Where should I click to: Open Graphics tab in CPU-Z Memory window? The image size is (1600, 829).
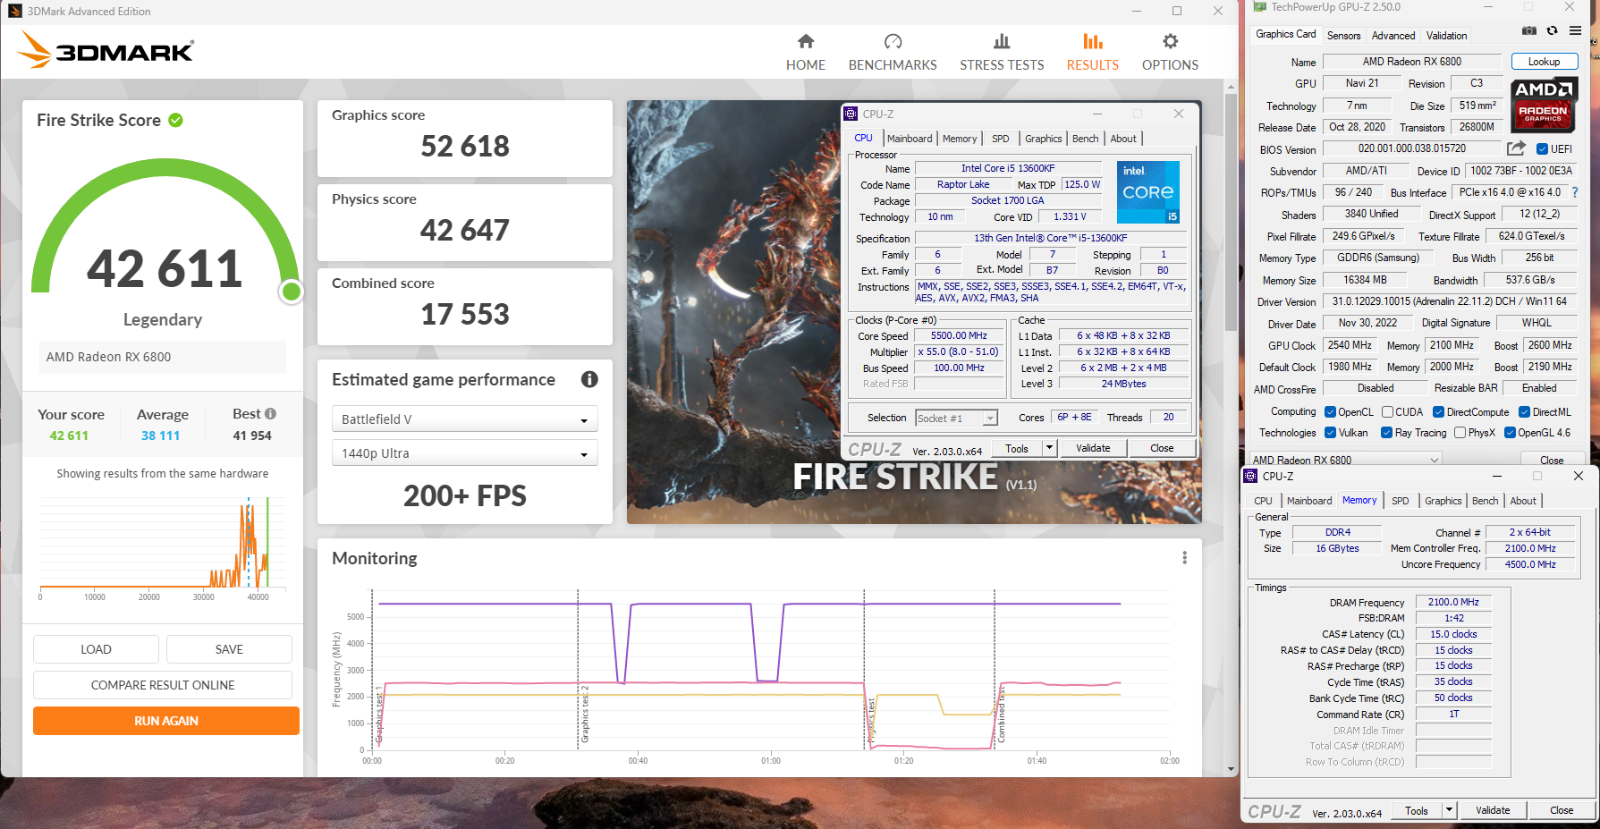click(x=1443, y=500)
